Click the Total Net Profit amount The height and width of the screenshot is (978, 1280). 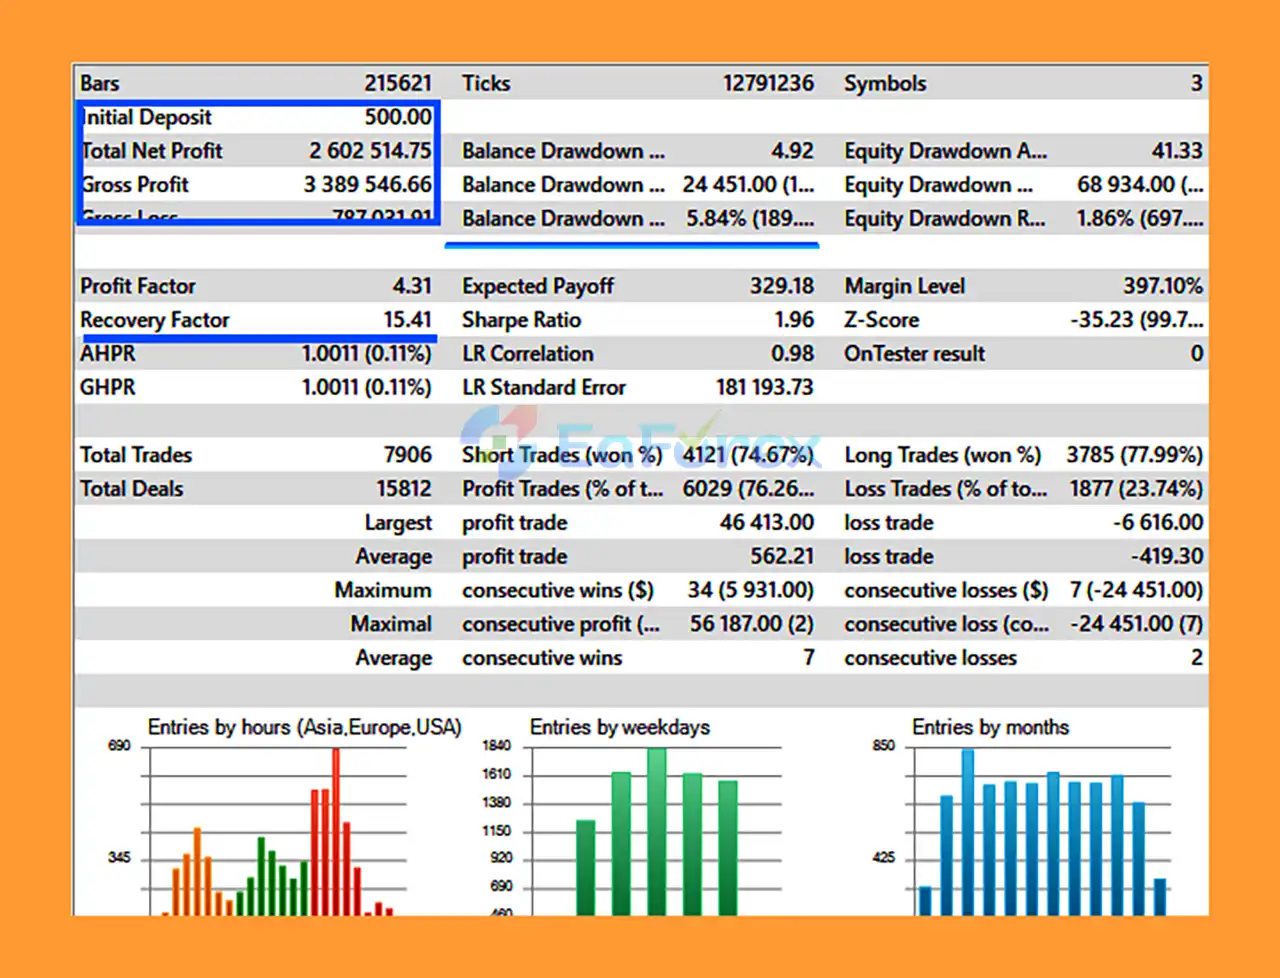pyautogui.click(x=369, y=151)
